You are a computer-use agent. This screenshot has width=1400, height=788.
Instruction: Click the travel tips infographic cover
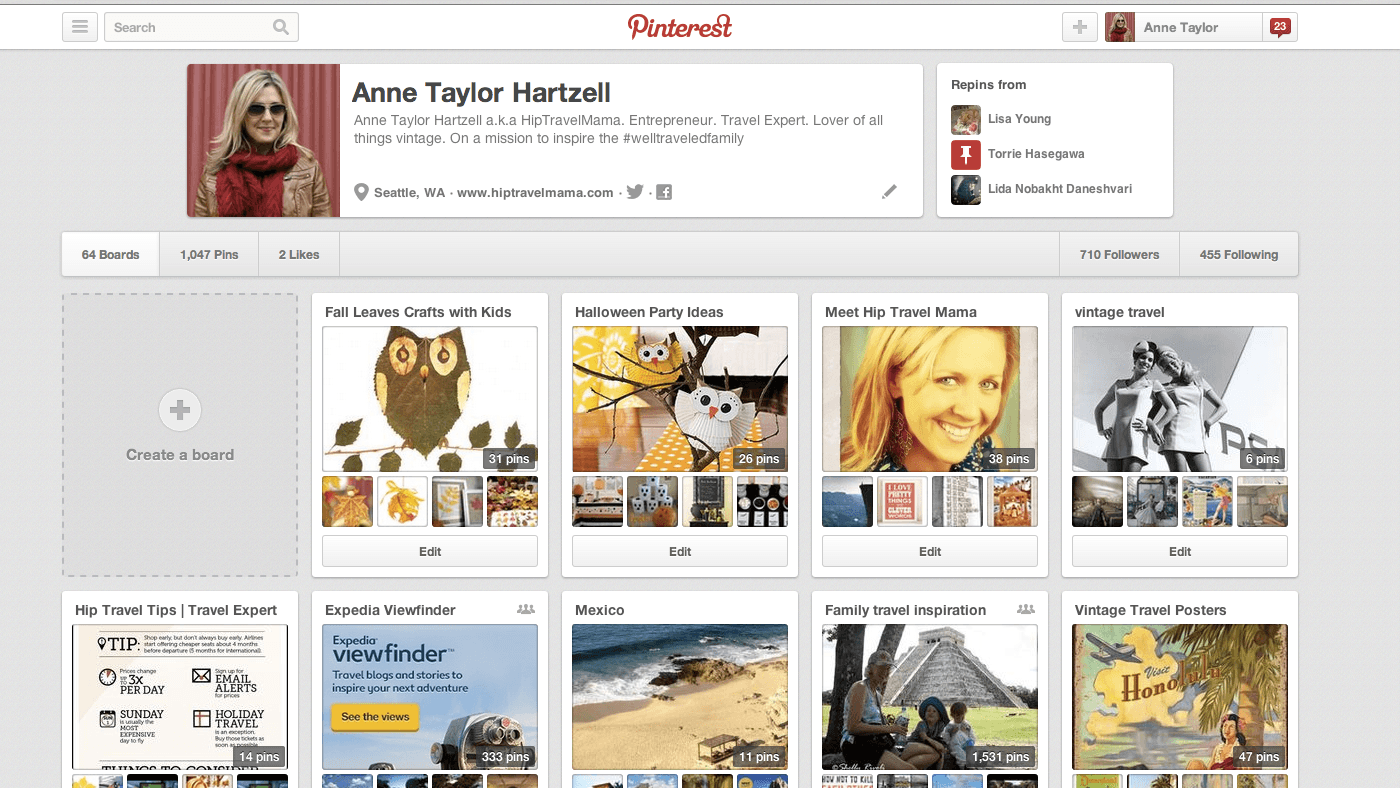click(x=180, y=697)
